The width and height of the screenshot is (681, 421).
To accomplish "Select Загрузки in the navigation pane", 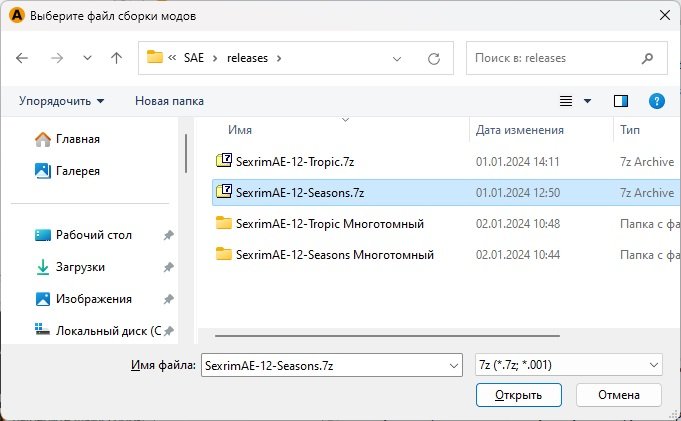I will pos(80,267).
